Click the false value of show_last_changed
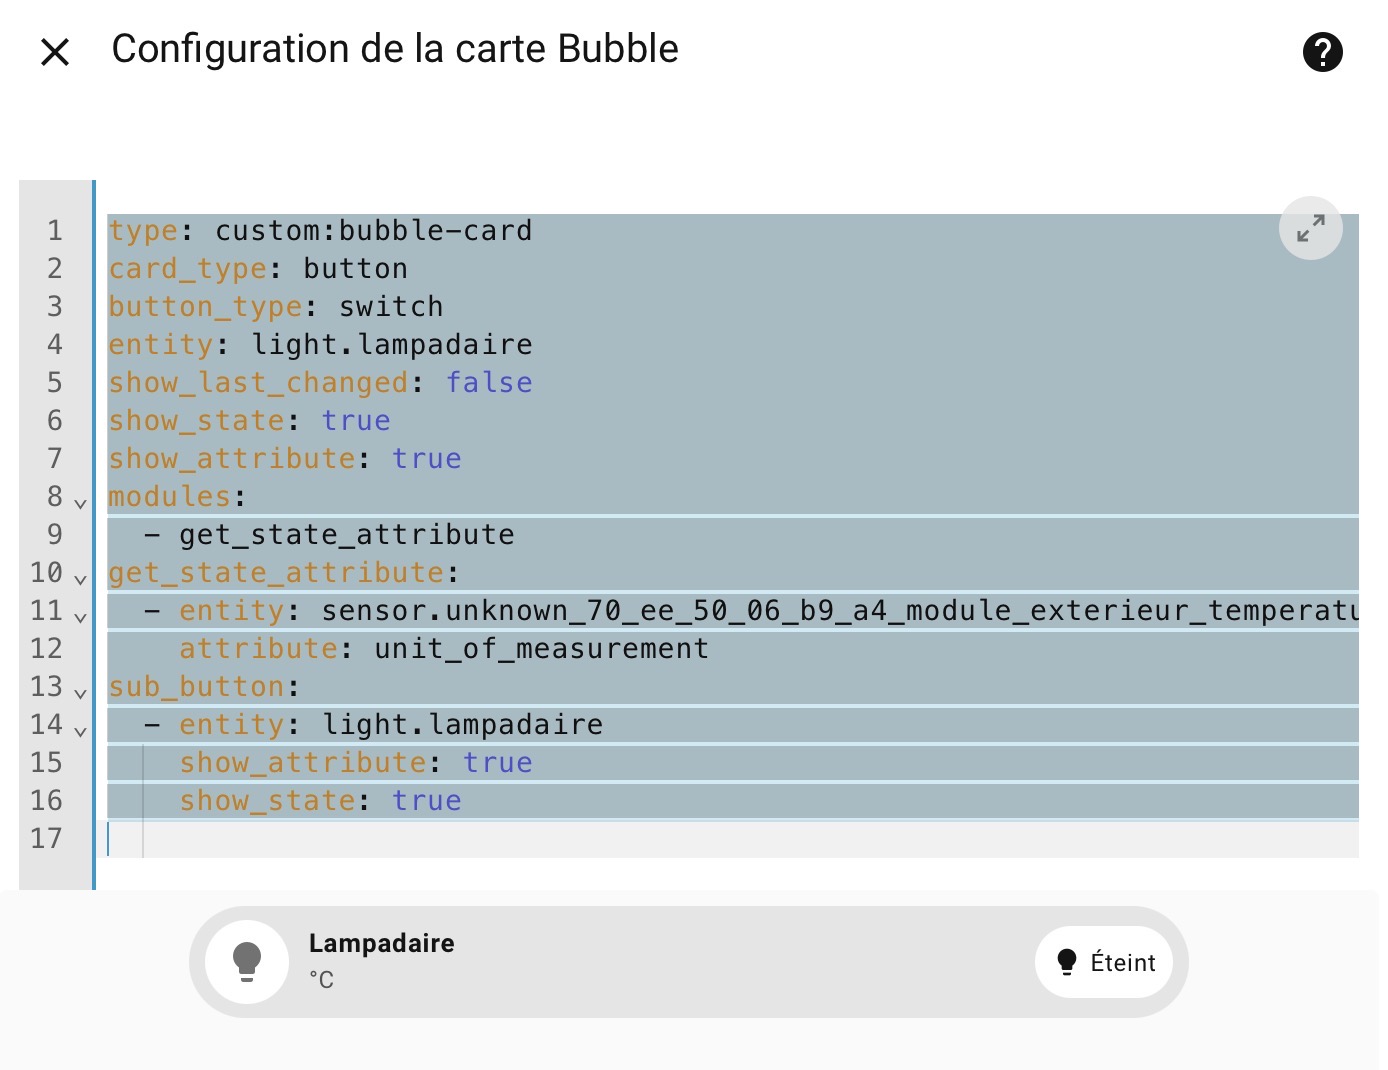The width and height of the screenshot is (1388, 1070). click(x=489, y=383)
